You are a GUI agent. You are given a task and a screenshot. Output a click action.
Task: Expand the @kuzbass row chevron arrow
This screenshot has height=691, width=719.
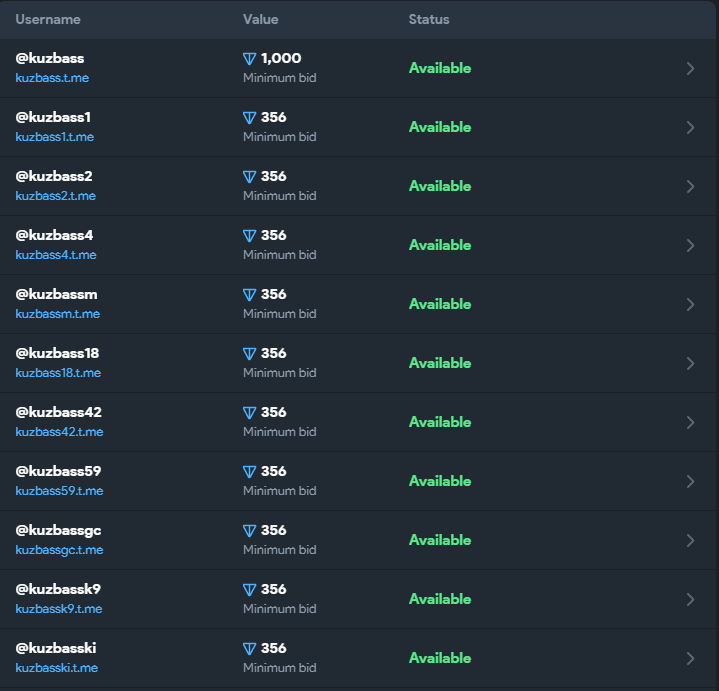(x=691, y=68)
